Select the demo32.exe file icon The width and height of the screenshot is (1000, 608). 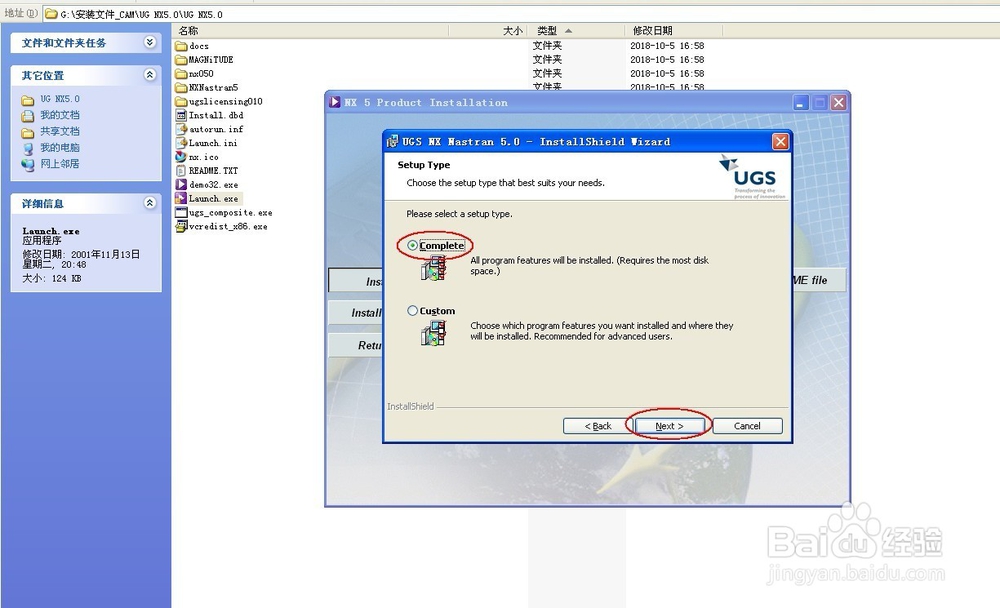point(181,185)
